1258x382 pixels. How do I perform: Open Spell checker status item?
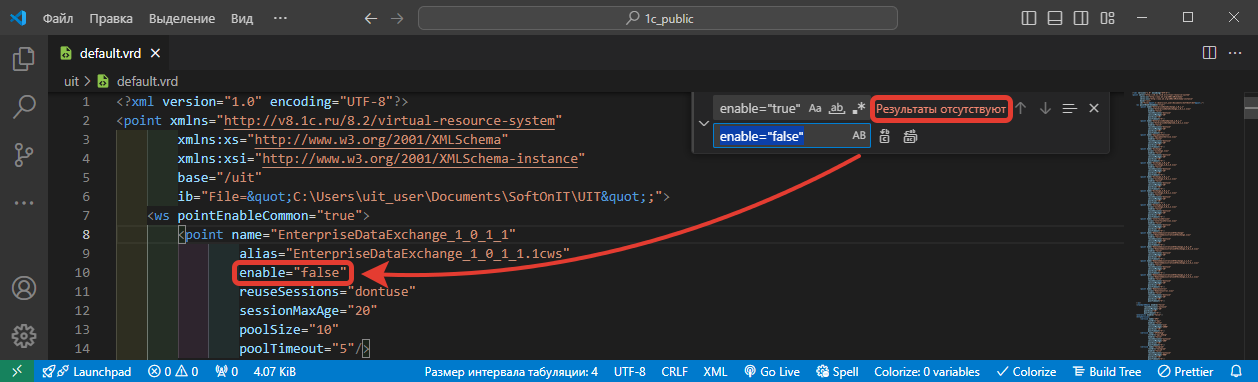point(838,371)
